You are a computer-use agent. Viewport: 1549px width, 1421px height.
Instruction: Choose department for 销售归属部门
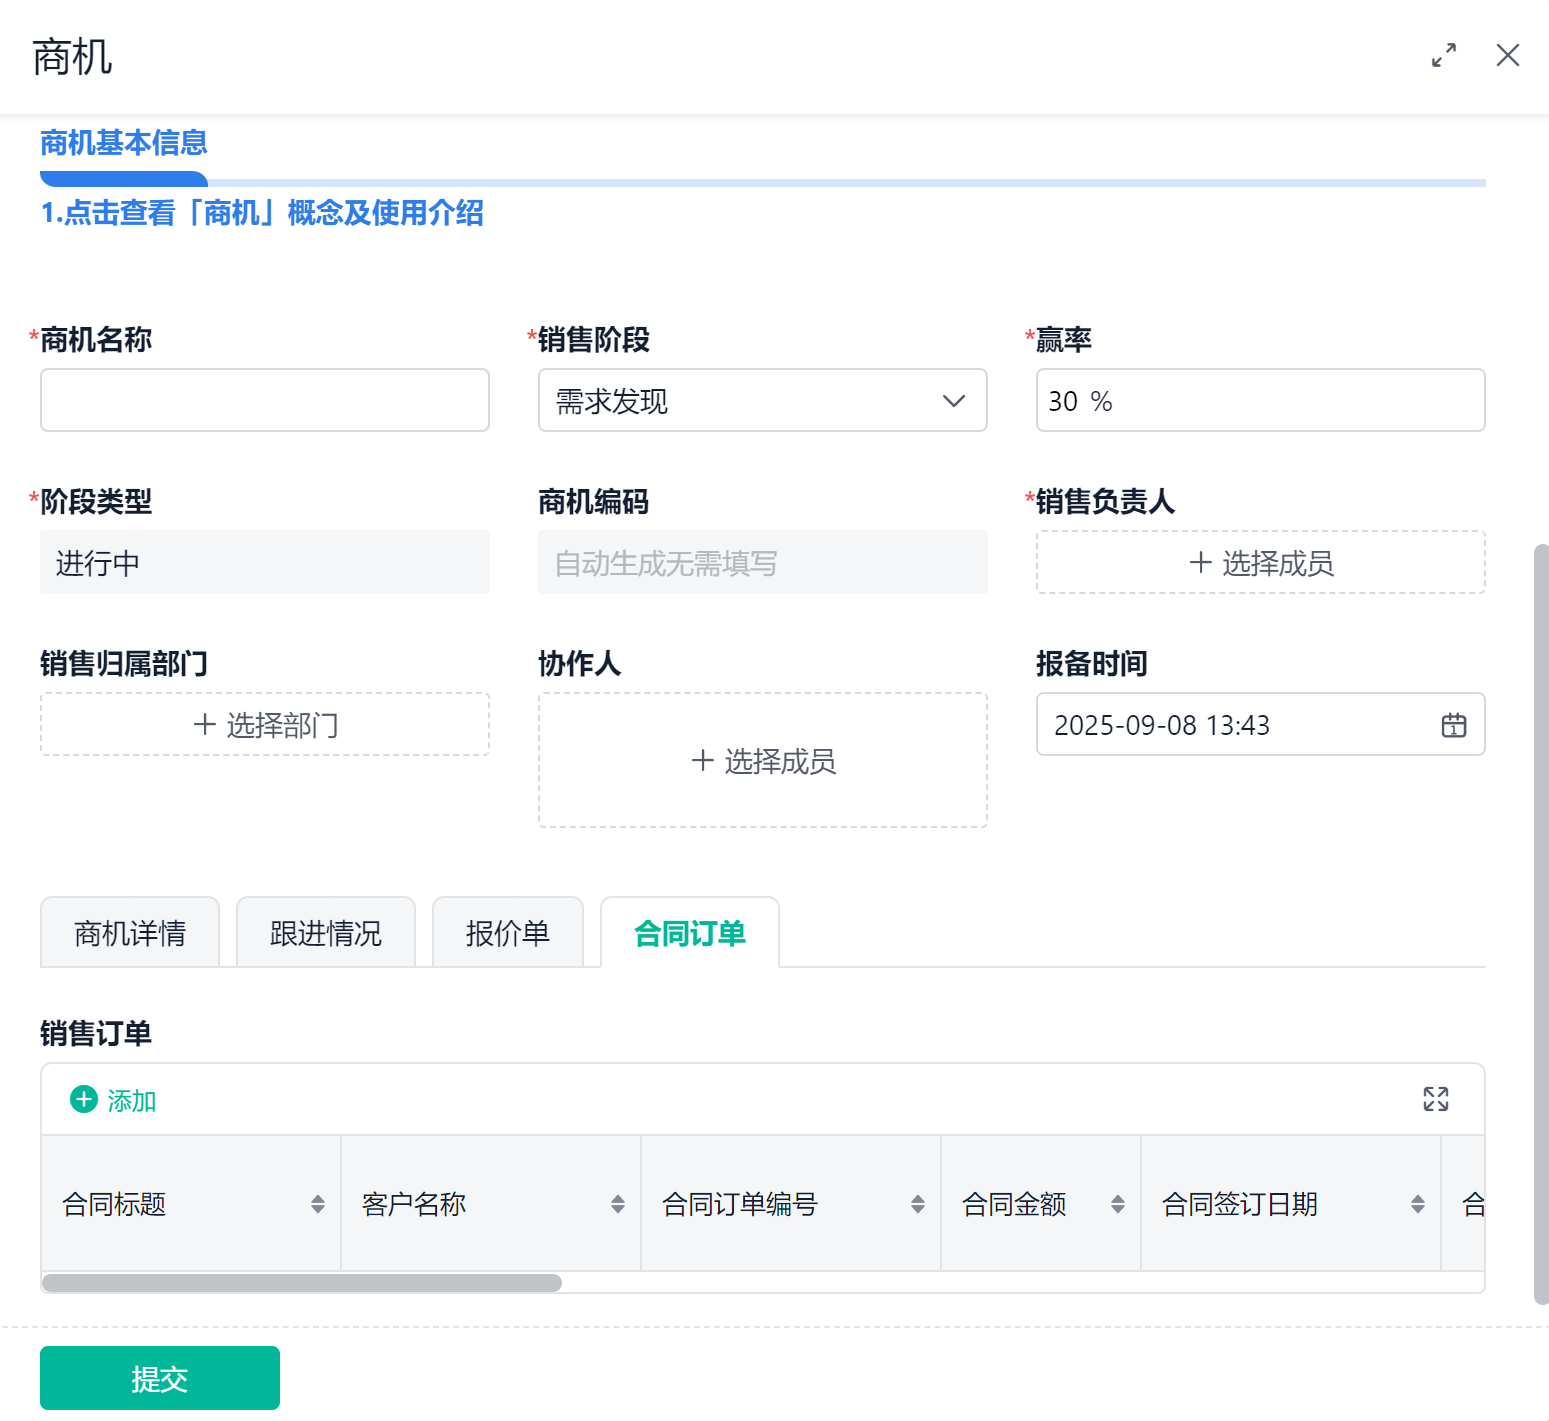tap(265, 724)
